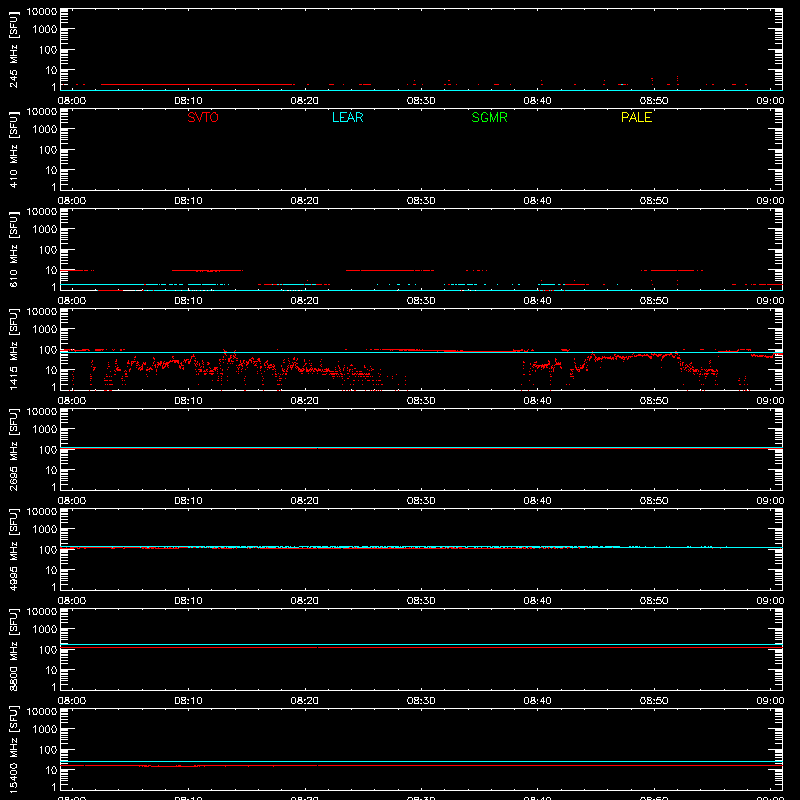Click 08:30 time label under 245 MHz panel
The image size is (800, 800).
[421, 101]
